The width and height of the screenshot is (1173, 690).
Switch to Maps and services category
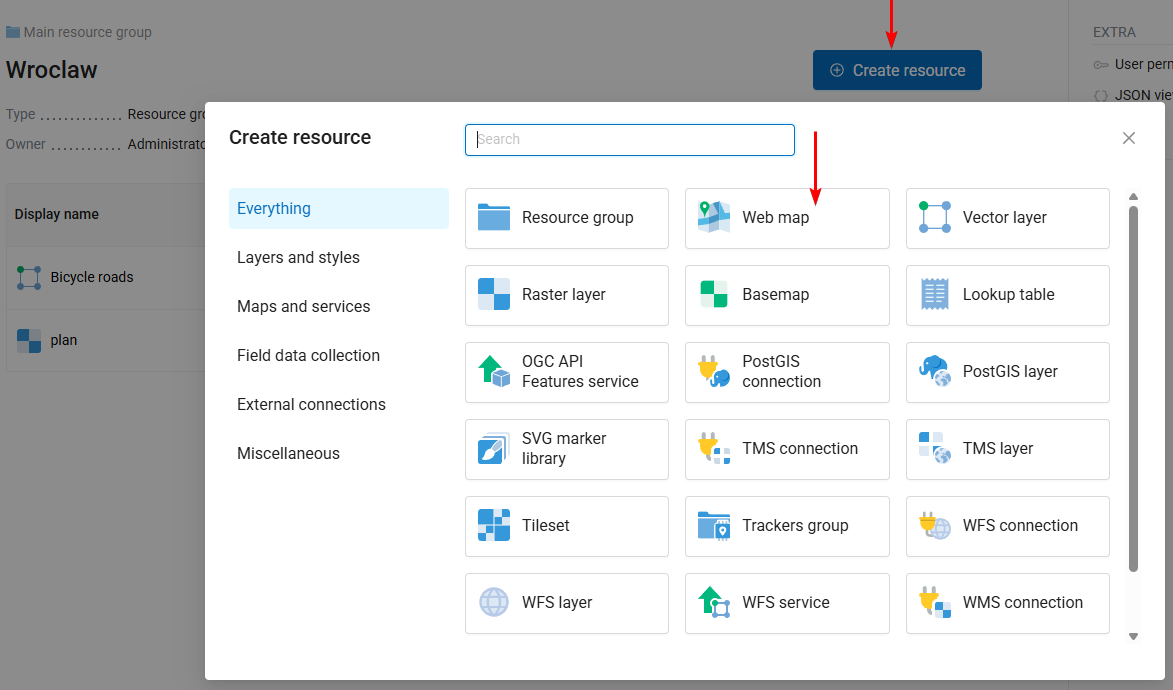coord(303,307)
